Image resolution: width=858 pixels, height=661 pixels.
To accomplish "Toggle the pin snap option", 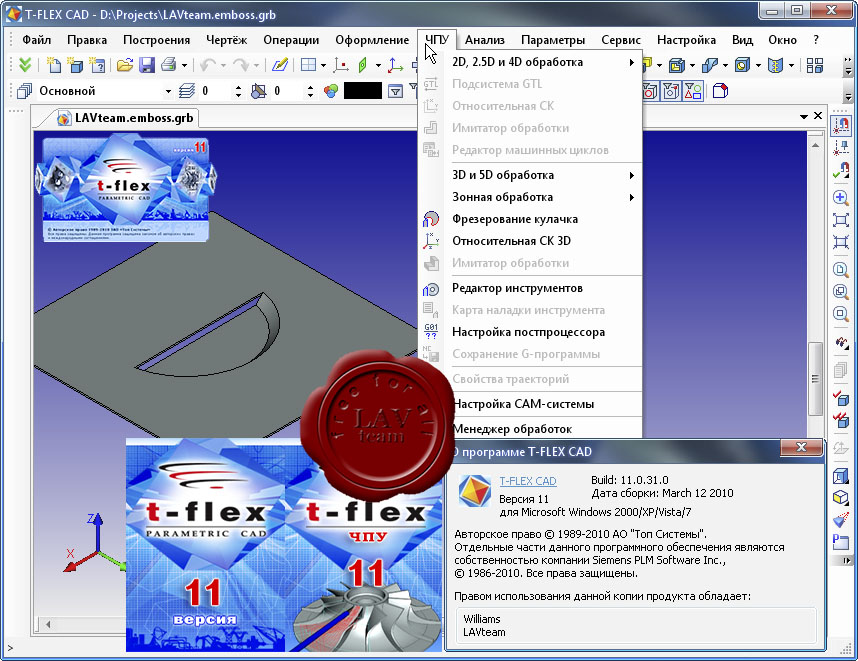I will click(840, 148).
